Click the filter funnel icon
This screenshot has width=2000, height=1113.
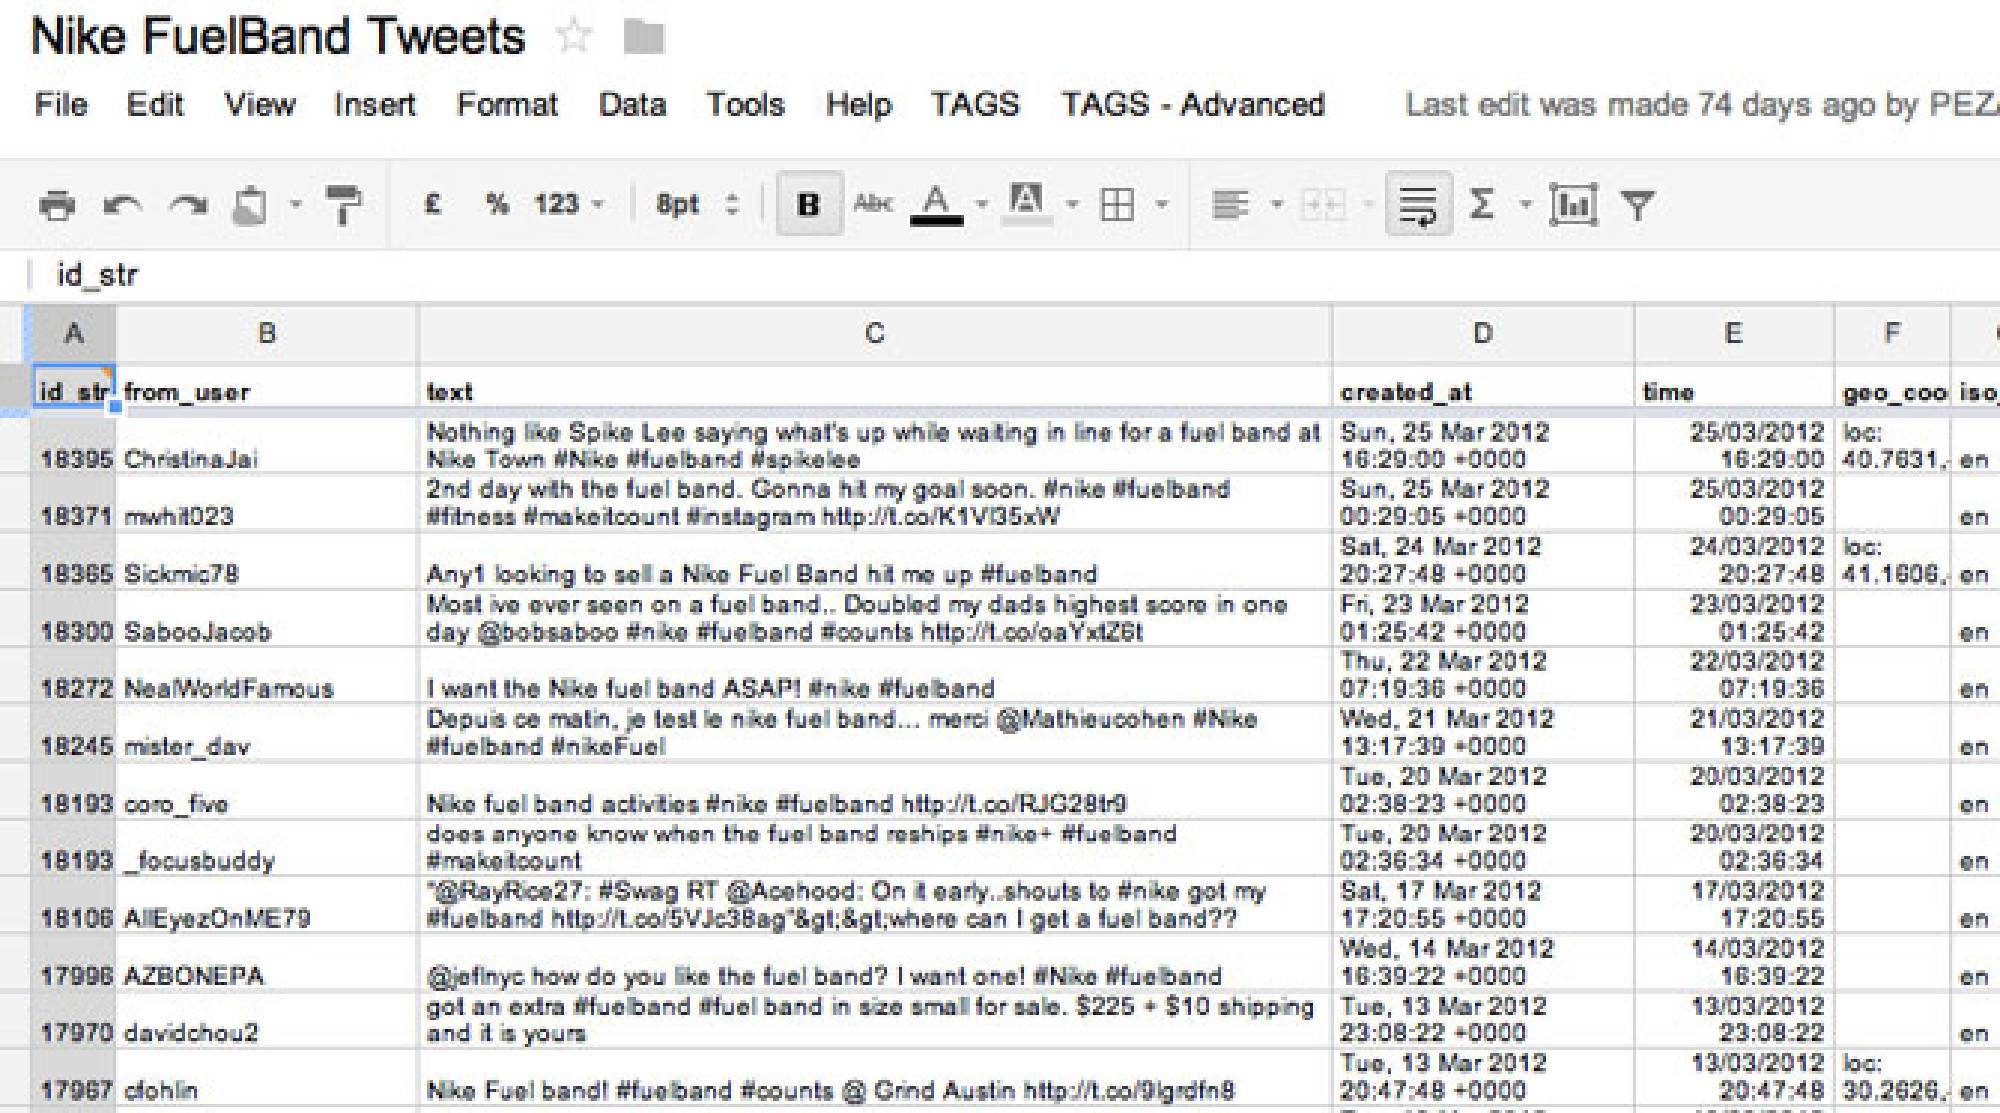click(1637, 205)
